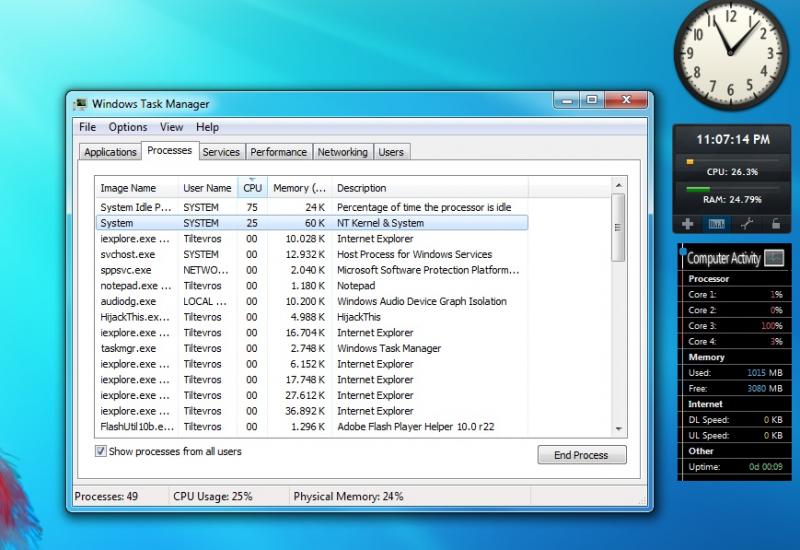Click the yellow CPU usage bar in the gadget

690,162
